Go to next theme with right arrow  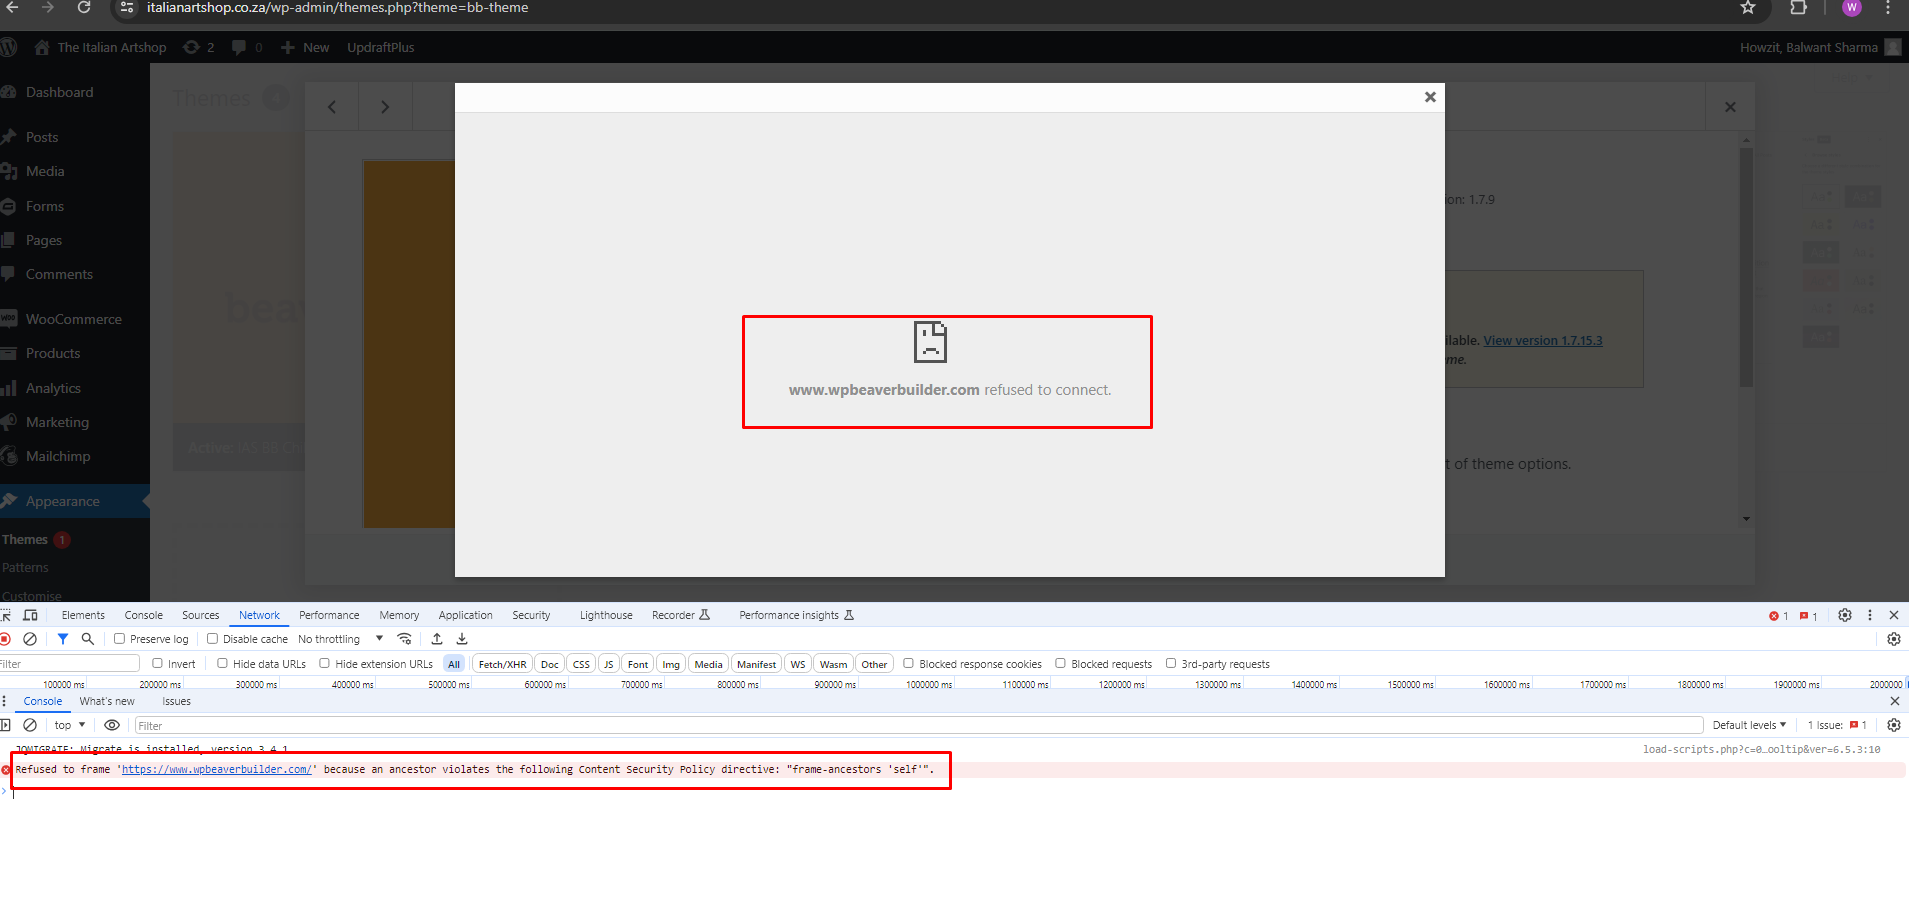point(385,107)
